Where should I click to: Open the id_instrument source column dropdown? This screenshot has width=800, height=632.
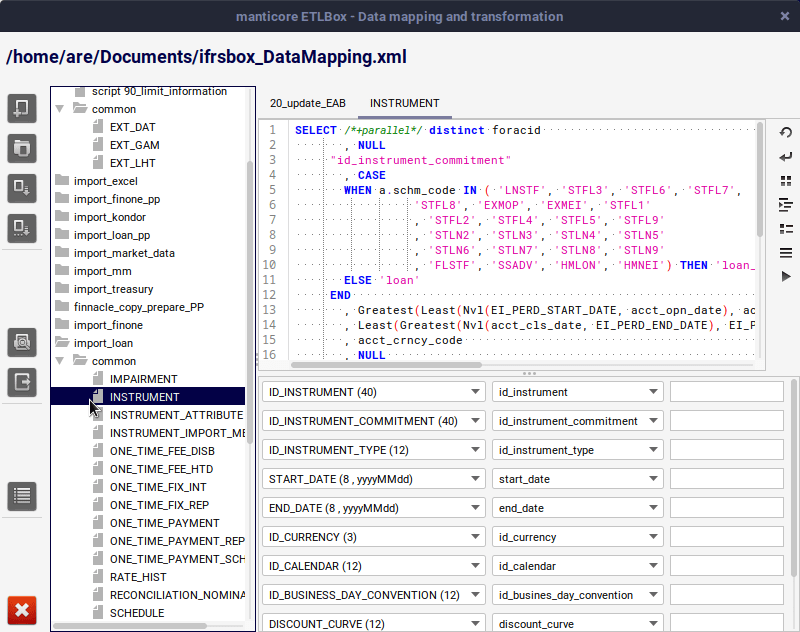click(x=578, y=392)
